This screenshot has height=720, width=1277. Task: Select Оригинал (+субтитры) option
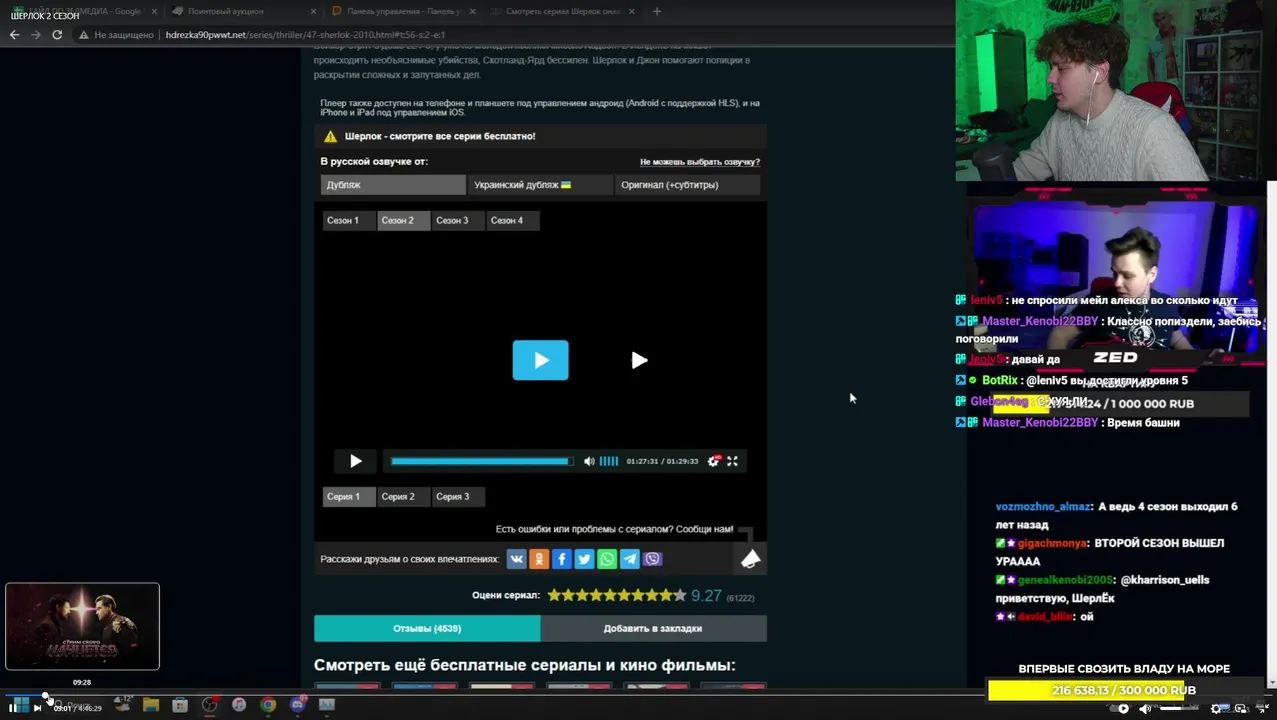click(687, 185)
